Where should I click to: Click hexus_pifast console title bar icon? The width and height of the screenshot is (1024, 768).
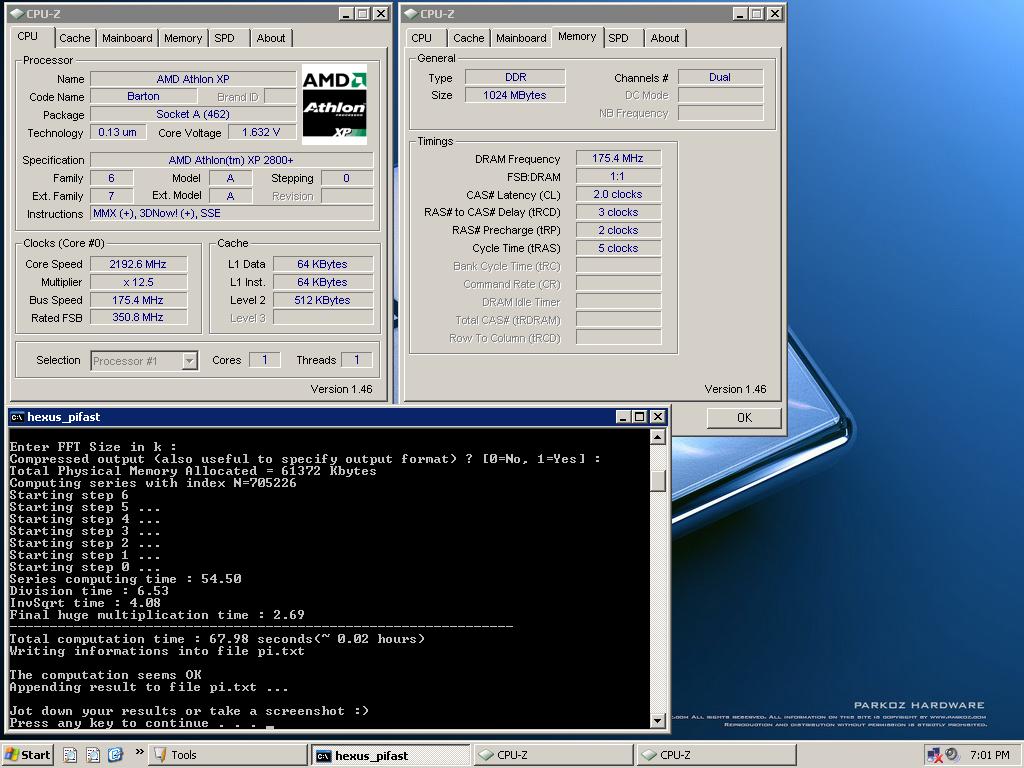point(18,417)
